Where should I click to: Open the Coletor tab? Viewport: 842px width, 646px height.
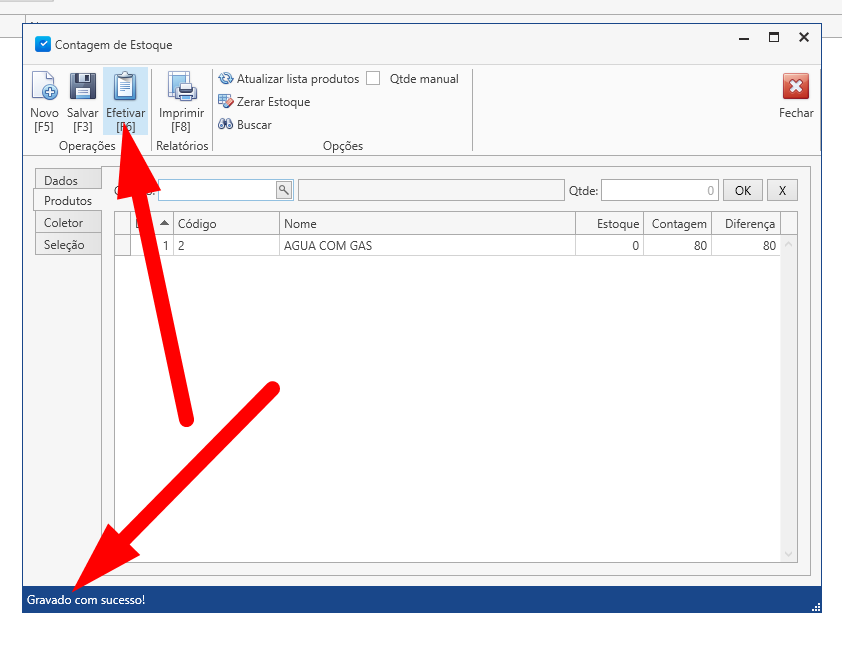click(63, 223)
